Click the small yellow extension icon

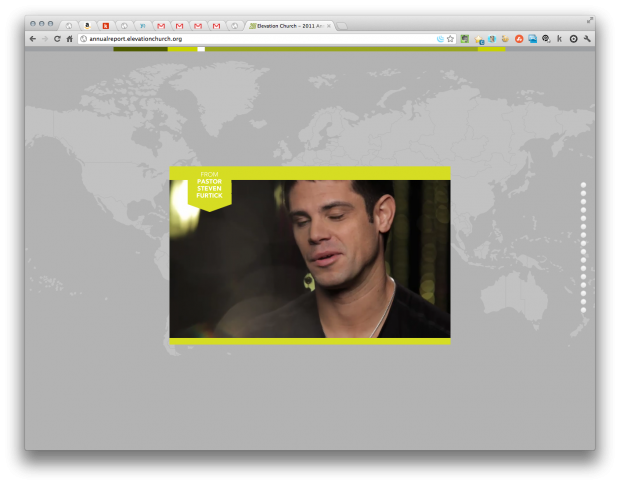(505, 39)
